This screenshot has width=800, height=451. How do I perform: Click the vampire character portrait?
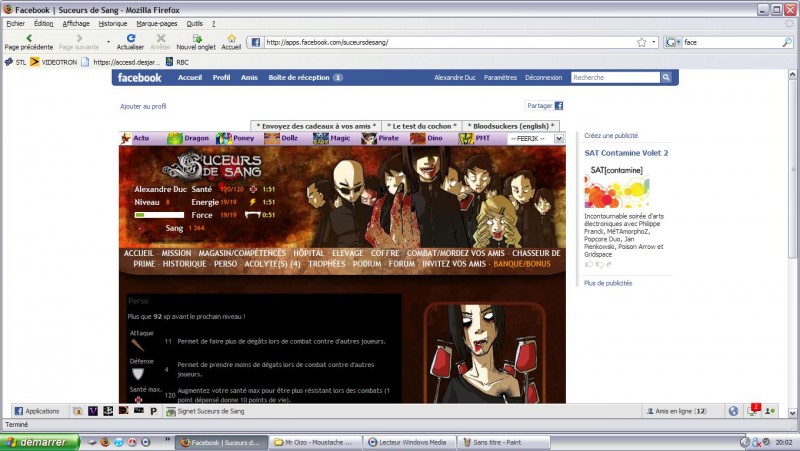485,353
